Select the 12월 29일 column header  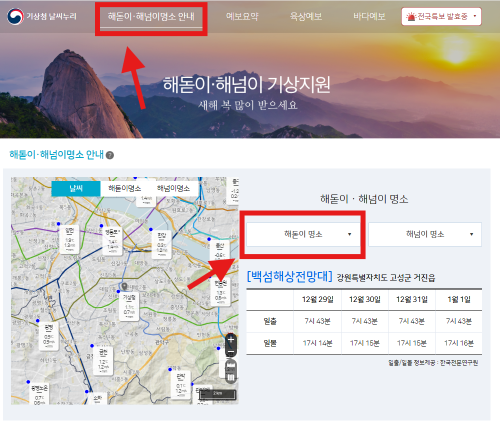[x=317, y=299]
